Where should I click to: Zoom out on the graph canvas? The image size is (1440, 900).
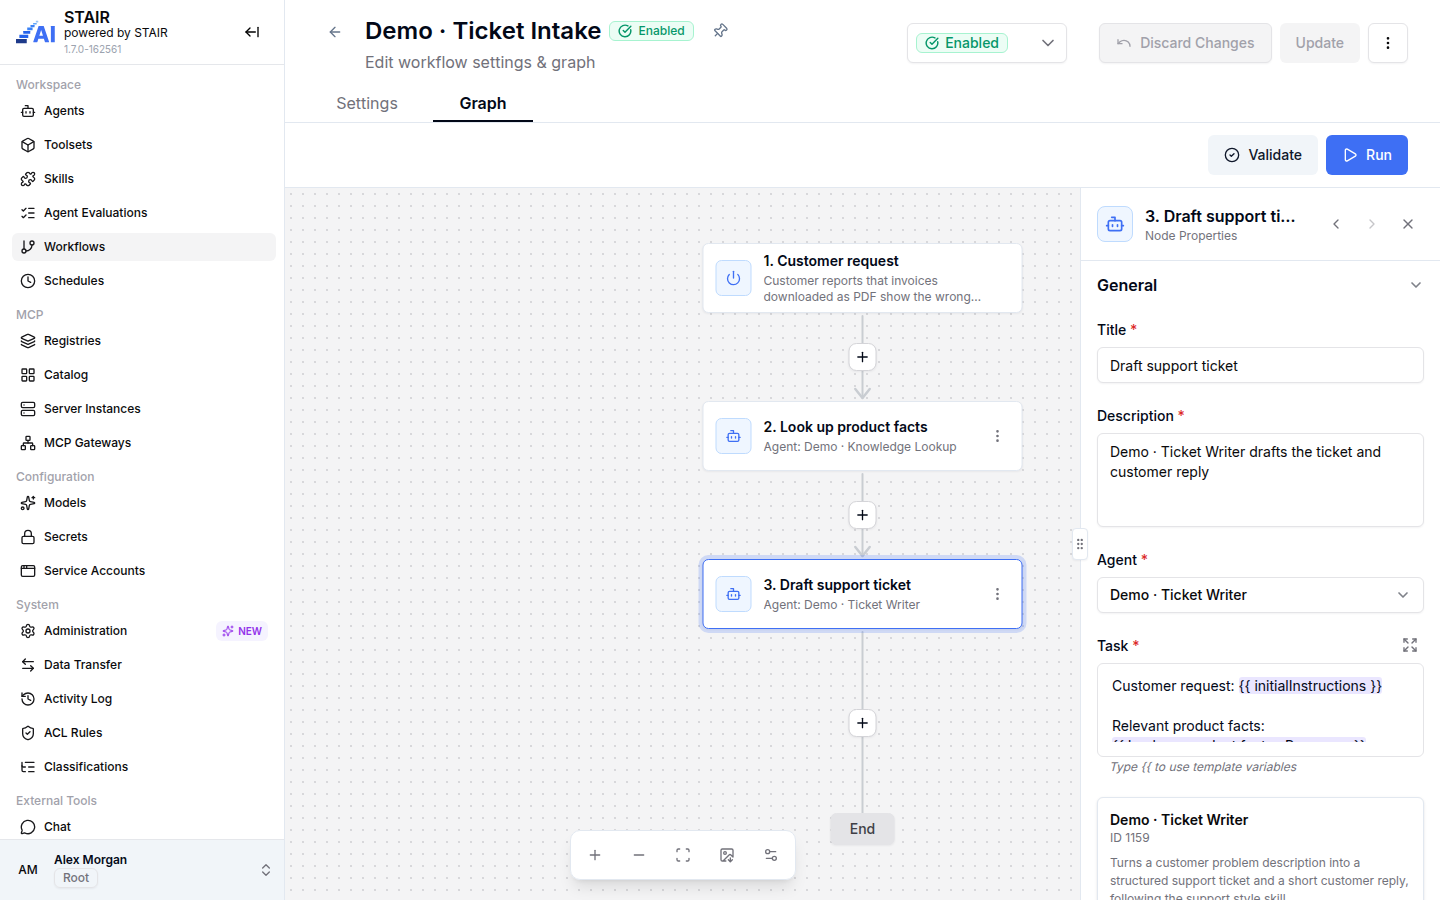click(x=639, y=855)
